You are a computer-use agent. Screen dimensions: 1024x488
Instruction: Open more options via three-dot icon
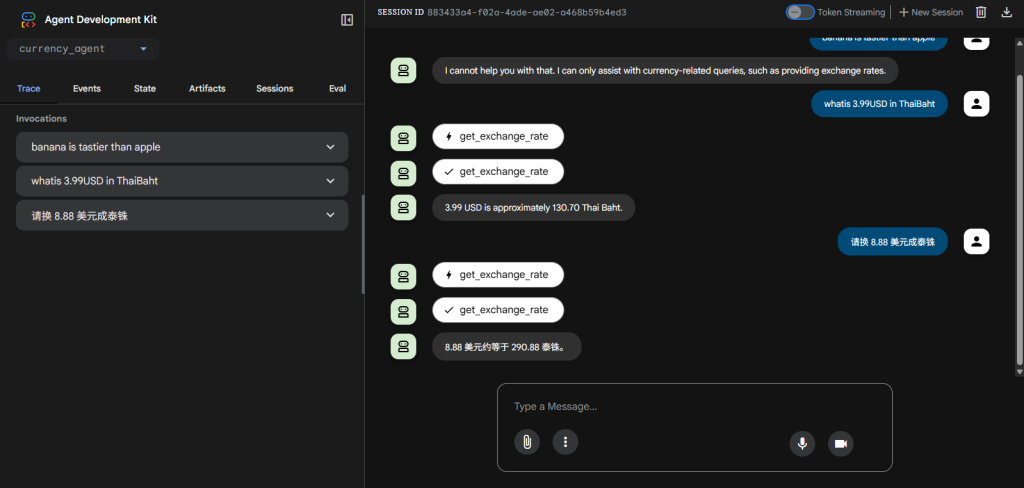coord(566,442)
